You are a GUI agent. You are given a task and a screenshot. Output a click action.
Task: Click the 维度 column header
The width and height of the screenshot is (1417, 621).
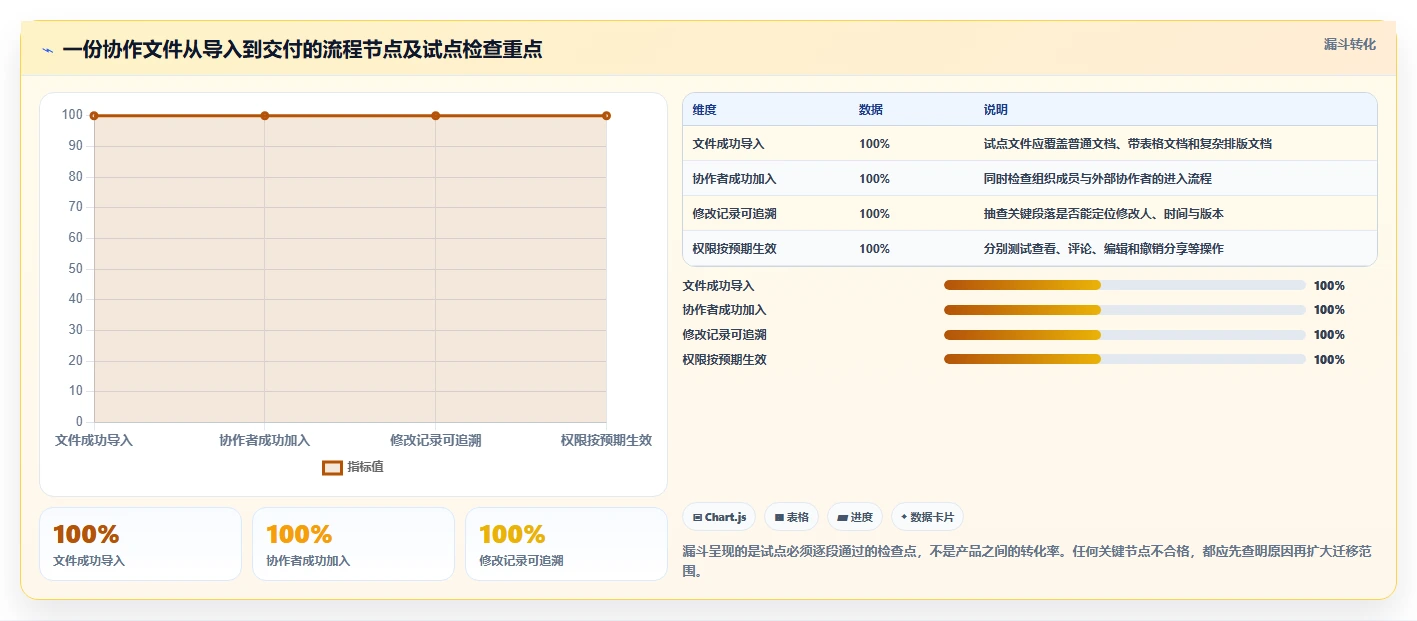[704, 110]
